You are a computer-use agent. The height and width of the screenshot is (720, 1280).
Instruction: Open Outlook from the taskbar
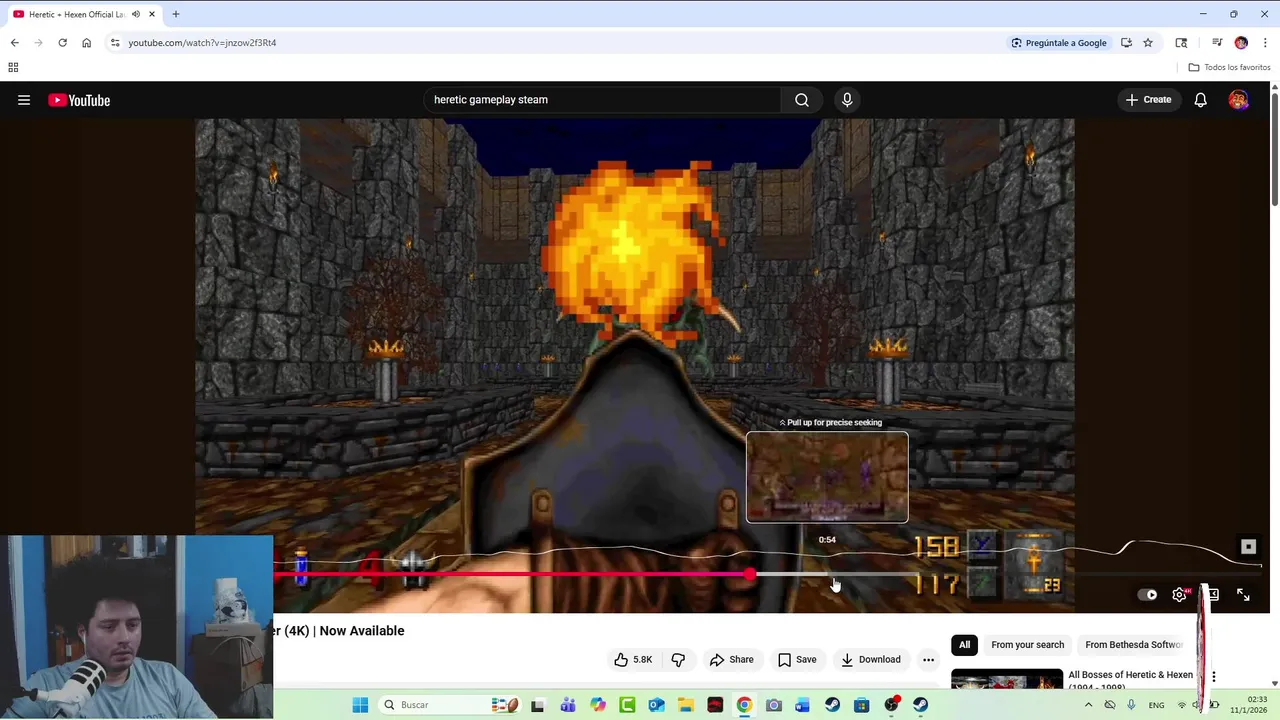[x=656, y=705]
